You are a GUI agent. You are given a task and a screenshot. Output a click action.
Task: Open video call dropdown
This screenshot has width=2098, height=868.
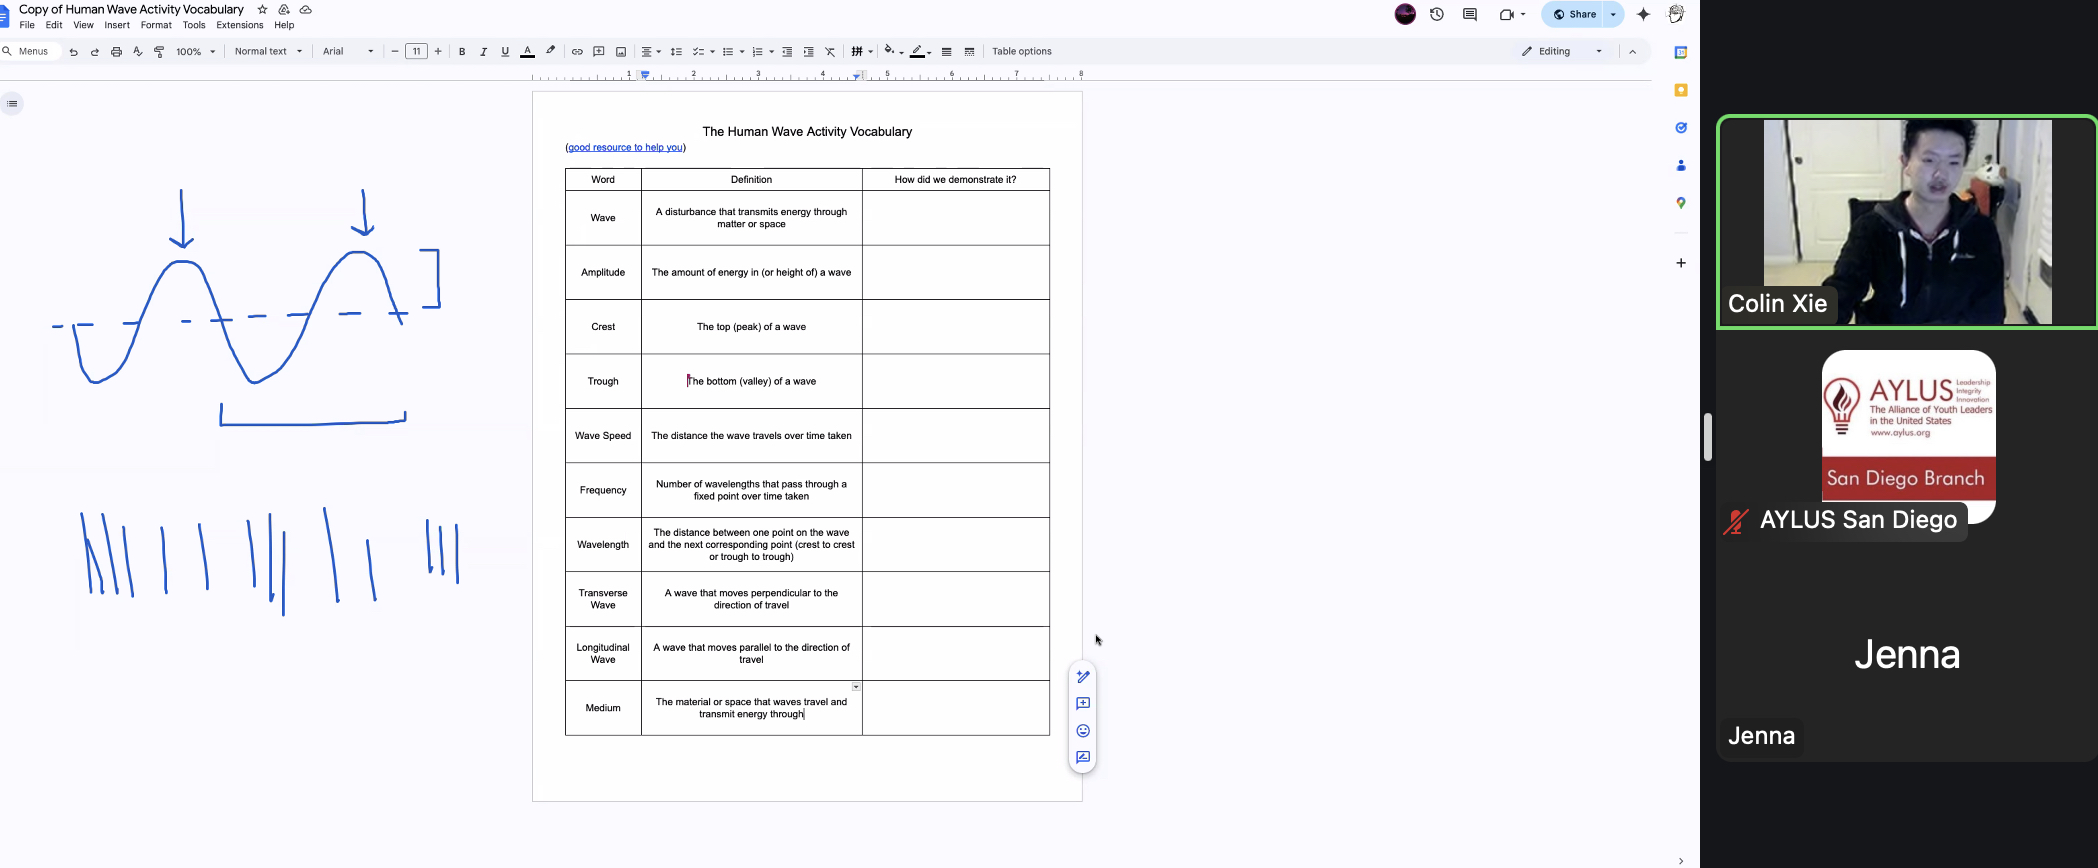(x=1523, y=14)
